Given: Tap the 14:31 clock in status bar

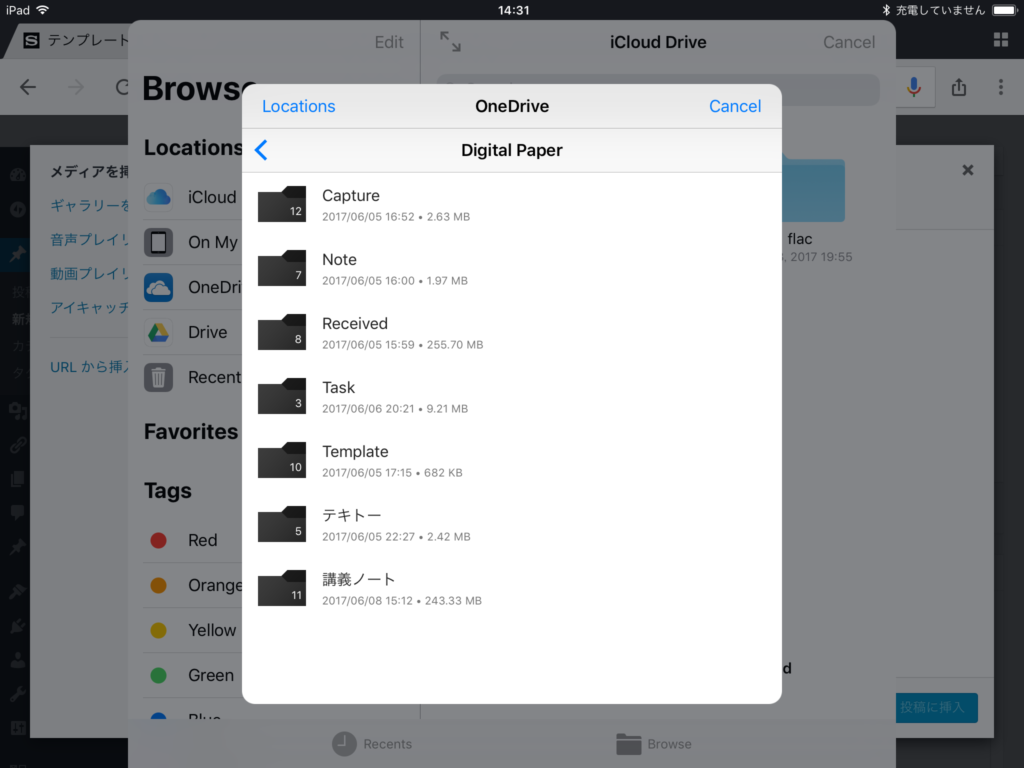Looking at the screenshot, I should (513, 10).
